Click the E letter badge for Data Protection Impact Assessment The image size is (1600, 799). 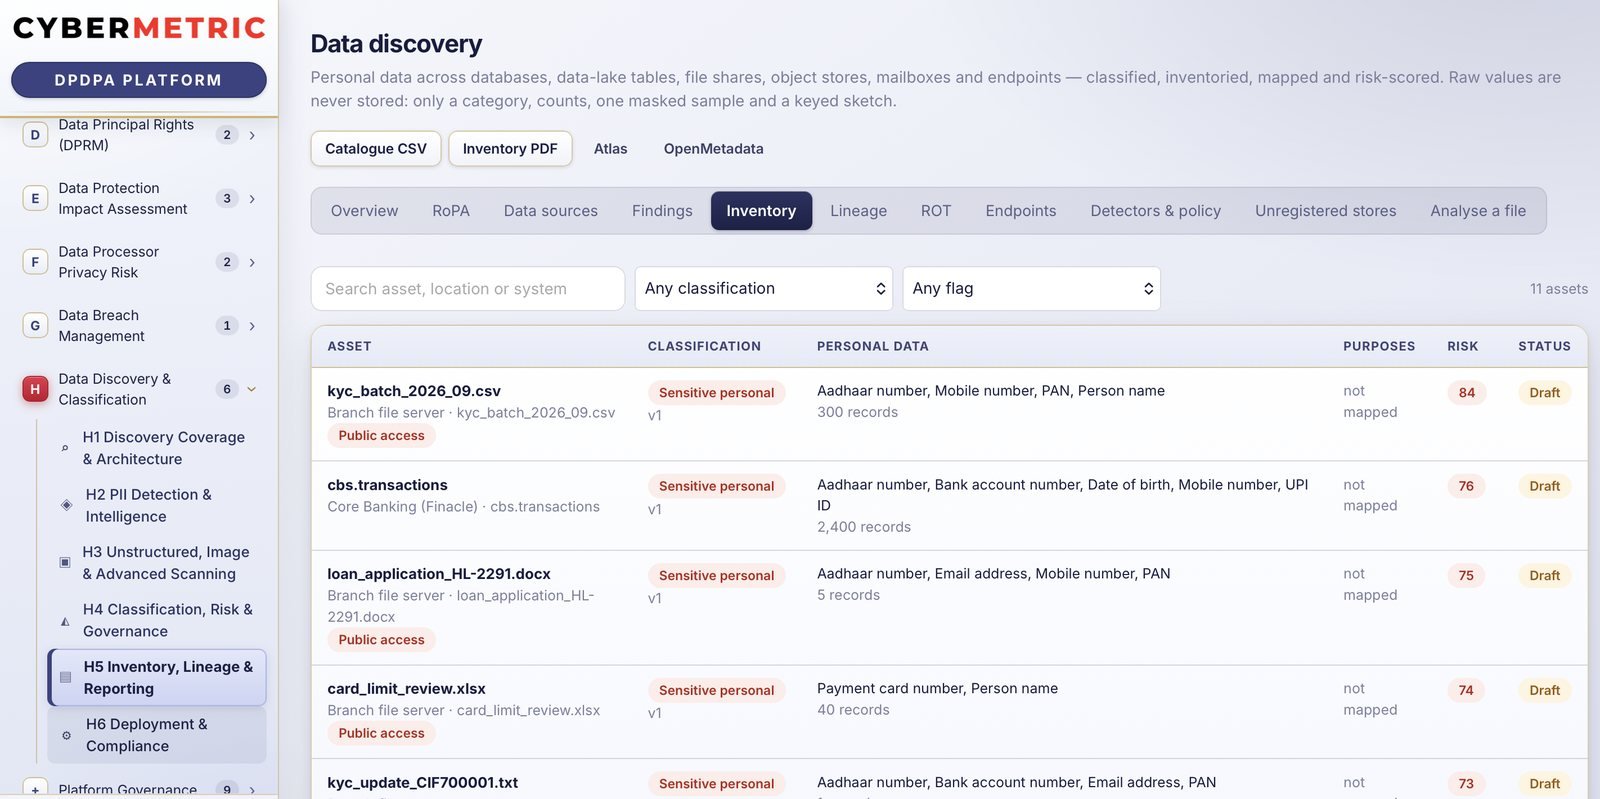click(35, 198)
